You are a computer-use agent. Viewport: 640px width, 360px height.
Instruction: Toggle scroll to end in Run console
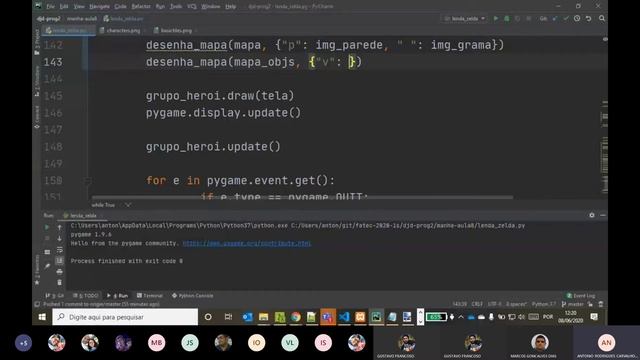(60, 260)
